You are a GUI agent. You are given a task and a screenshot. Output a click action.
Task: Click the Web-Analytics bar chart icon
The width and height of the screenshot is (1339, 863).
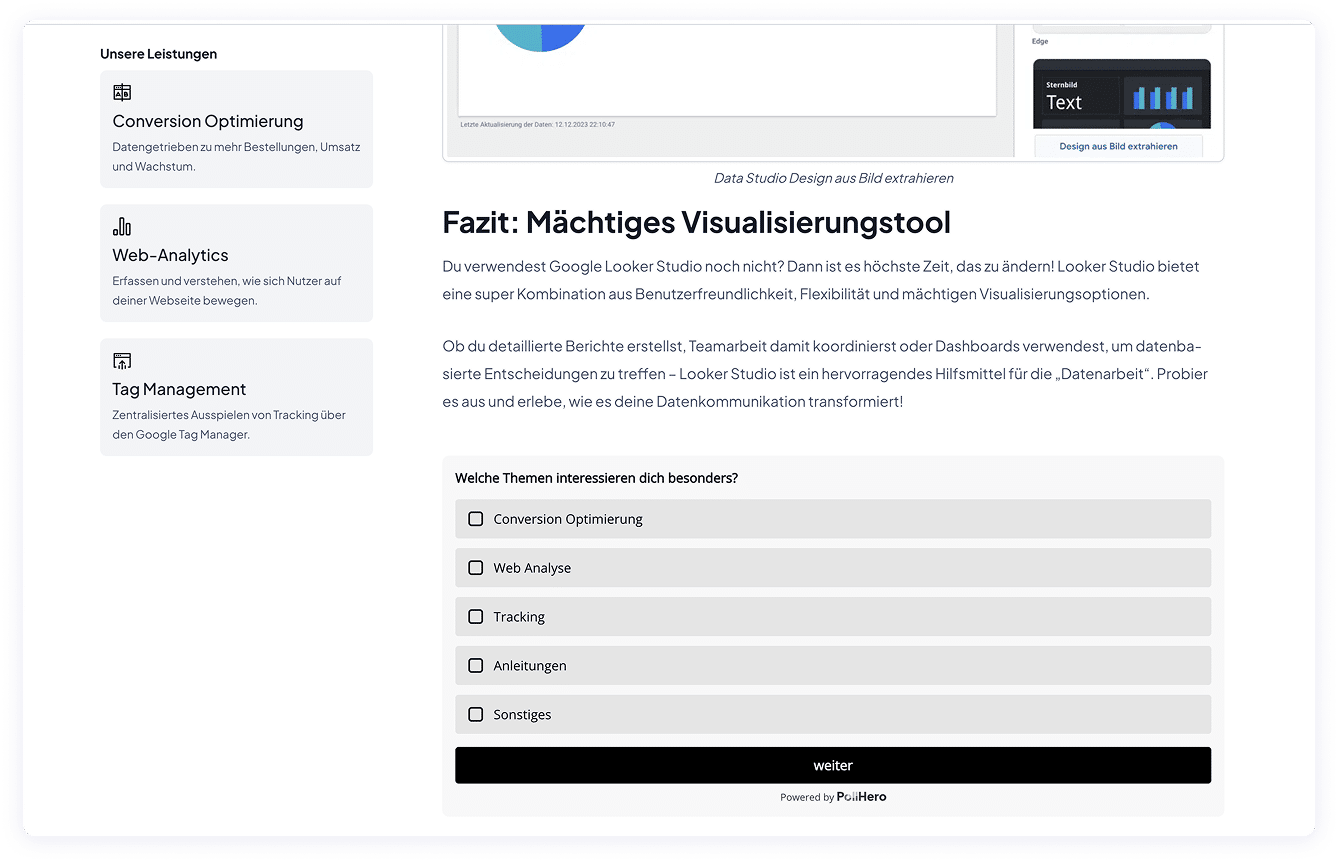122,227
